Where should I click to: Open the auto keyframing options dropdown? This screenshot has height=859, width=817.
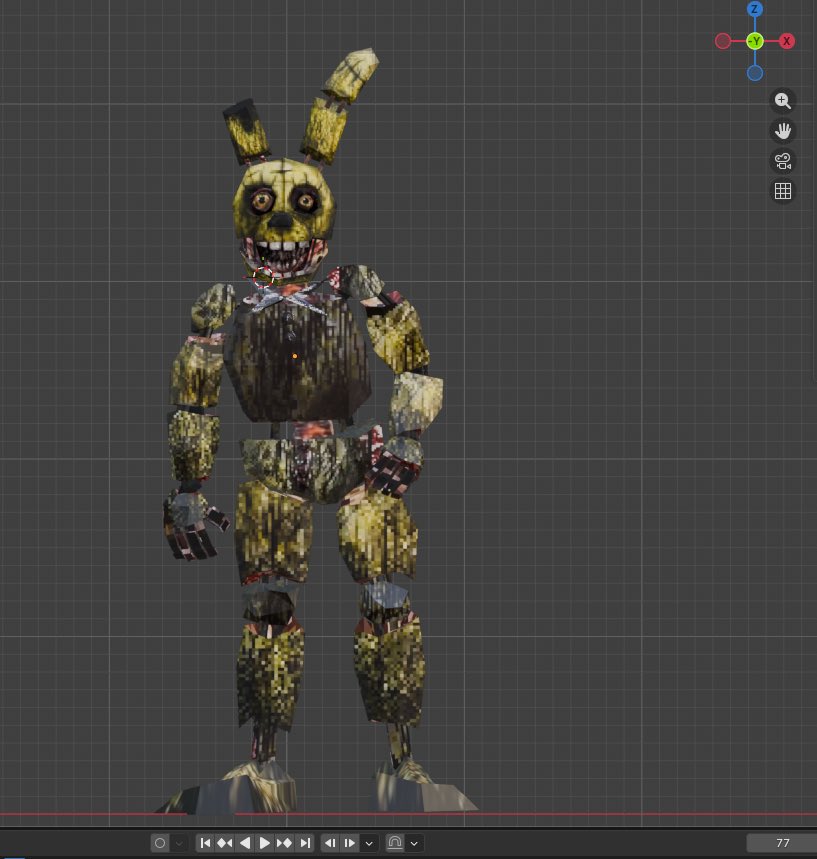click(179, 843)
